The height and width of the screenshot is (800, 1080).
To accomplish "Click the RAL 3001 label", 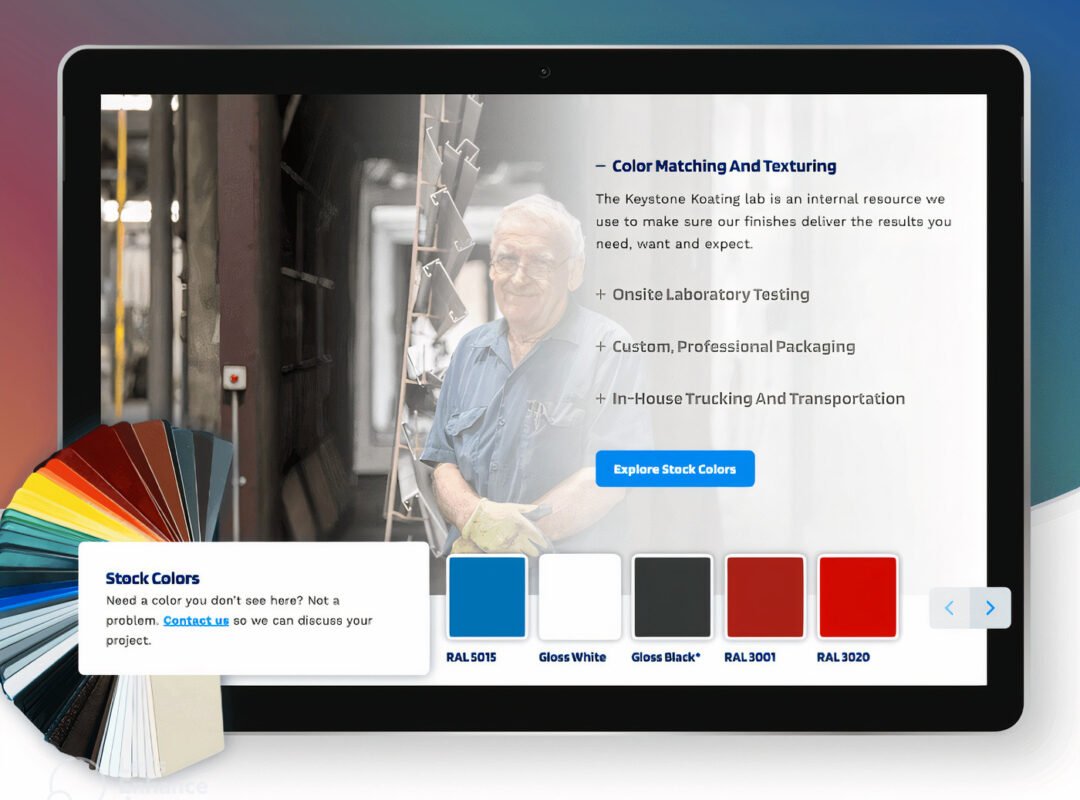I will [749, 657].
